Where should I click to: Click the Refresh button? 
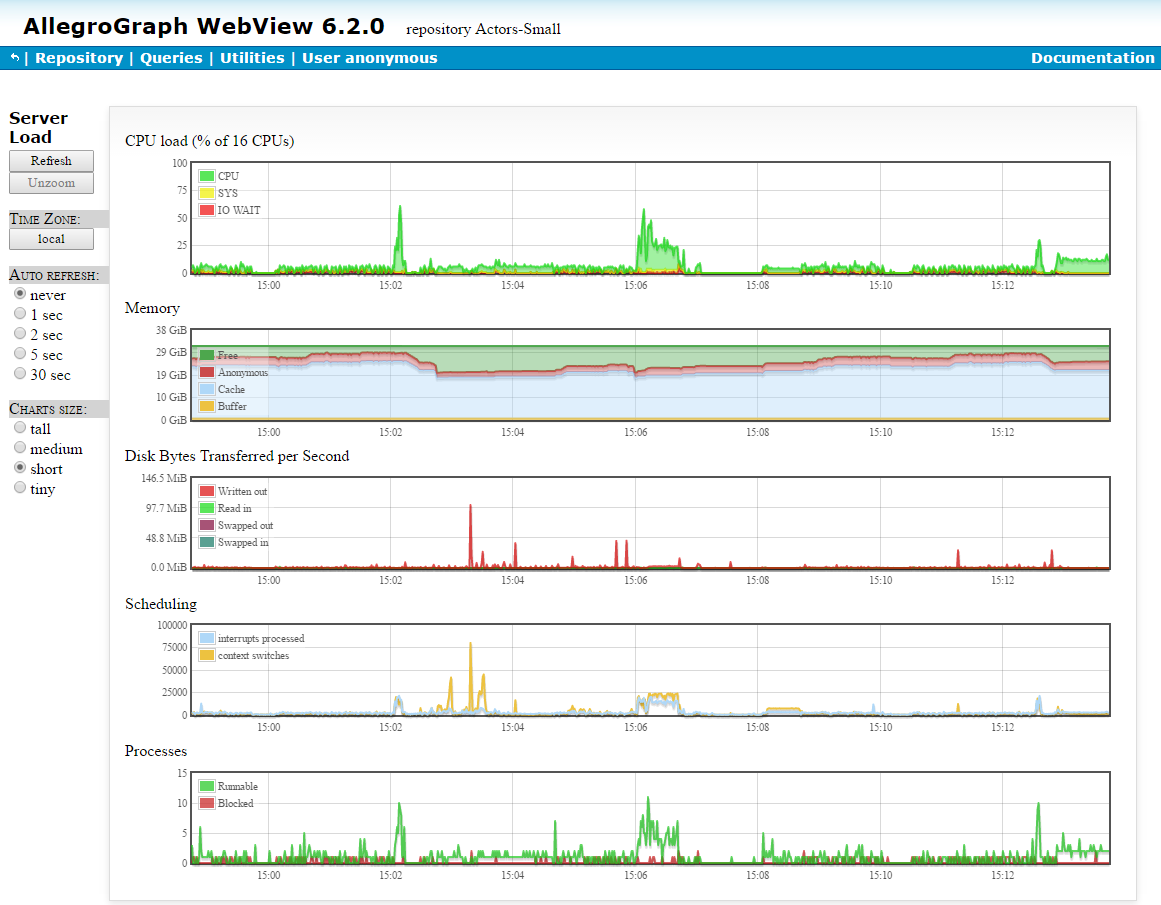pyautogui.click(x=51, y=161)
